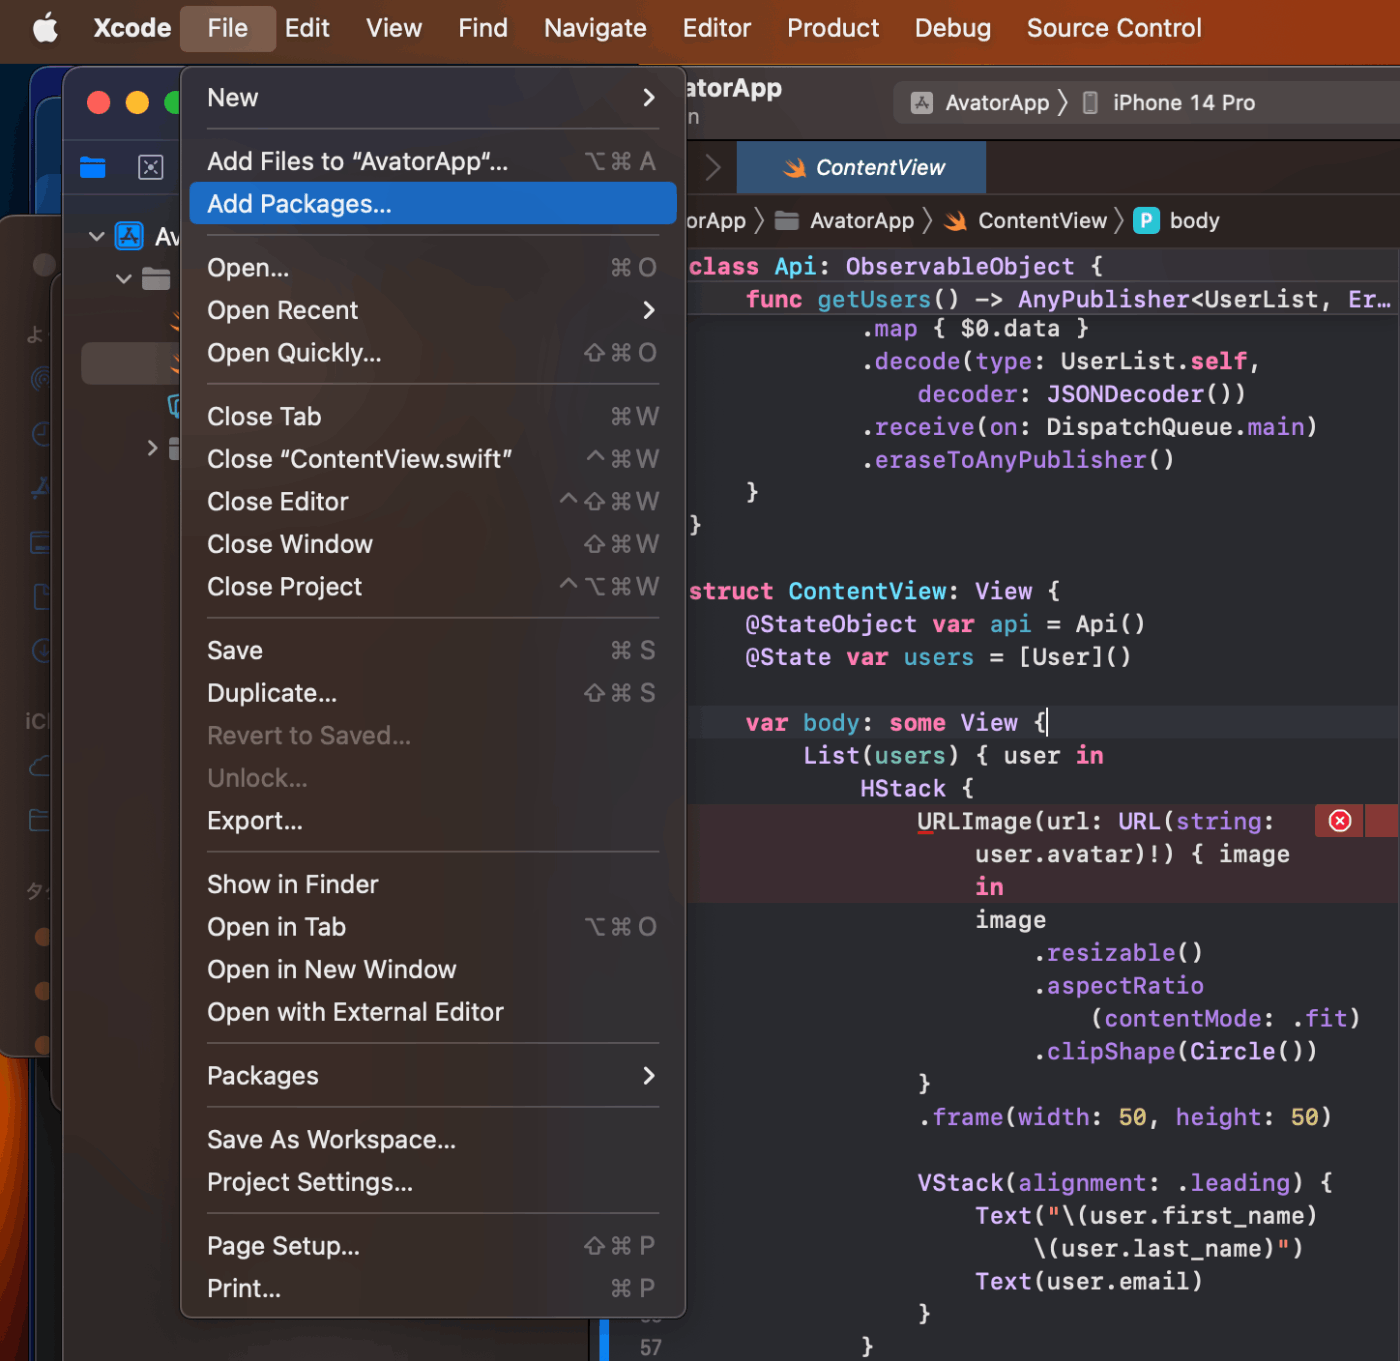Select the Project navigator folder icon
1400x1361 pixels.
[x=93, y=167]
